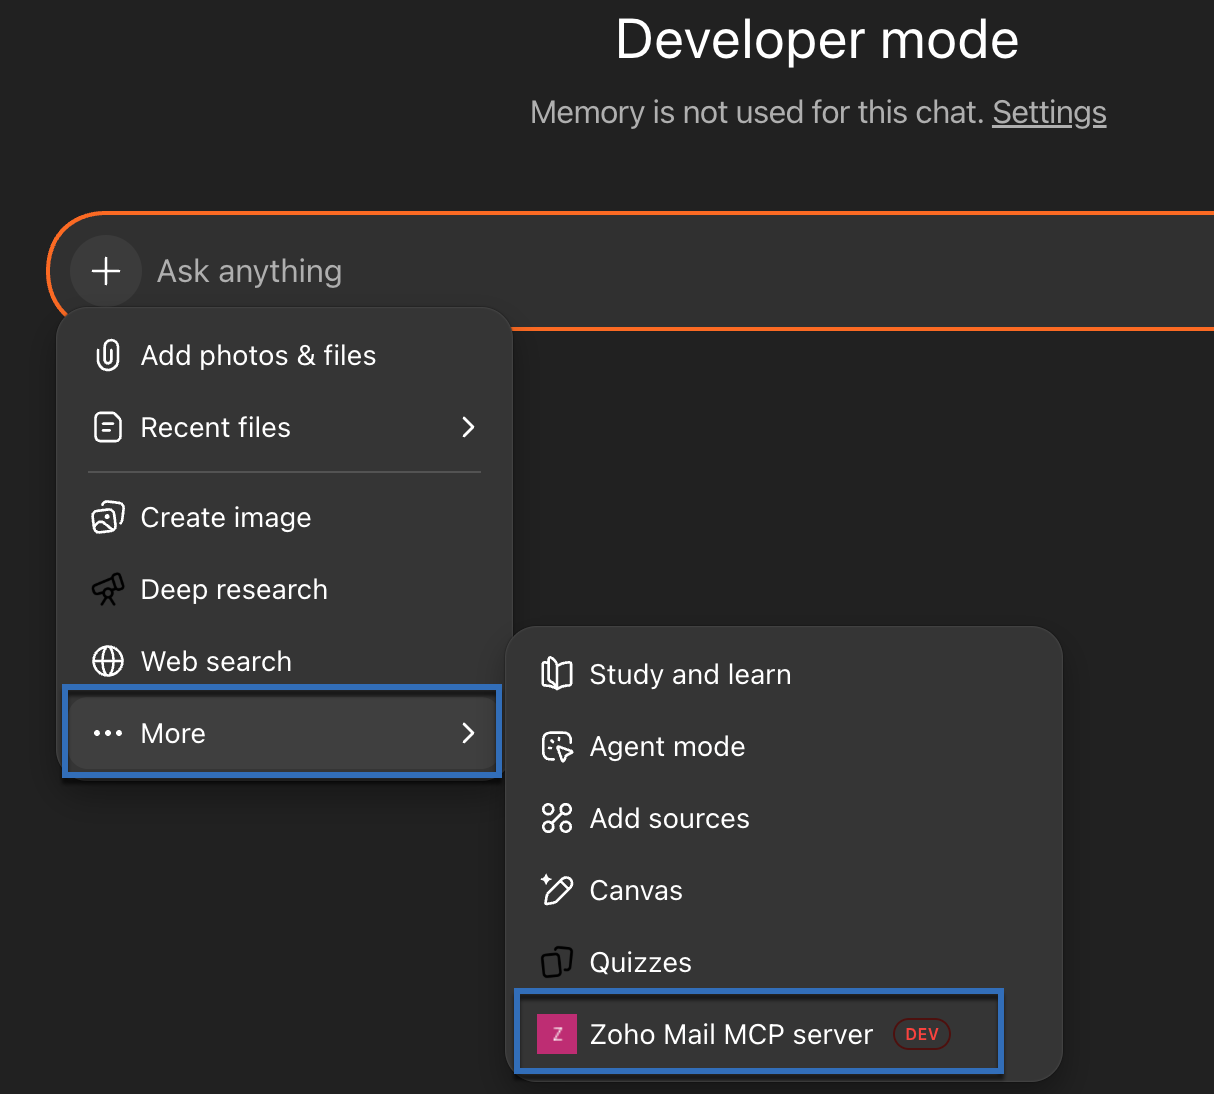Select Study and learn option

click(x=784, y=674)
